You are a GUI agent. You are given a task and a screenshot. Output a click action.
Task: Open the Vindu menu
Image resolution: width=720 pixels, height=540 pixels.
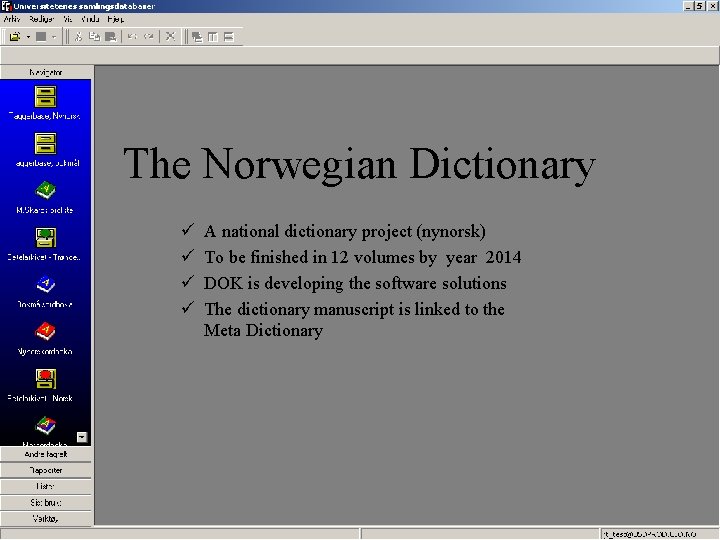[x=90, y=19]
